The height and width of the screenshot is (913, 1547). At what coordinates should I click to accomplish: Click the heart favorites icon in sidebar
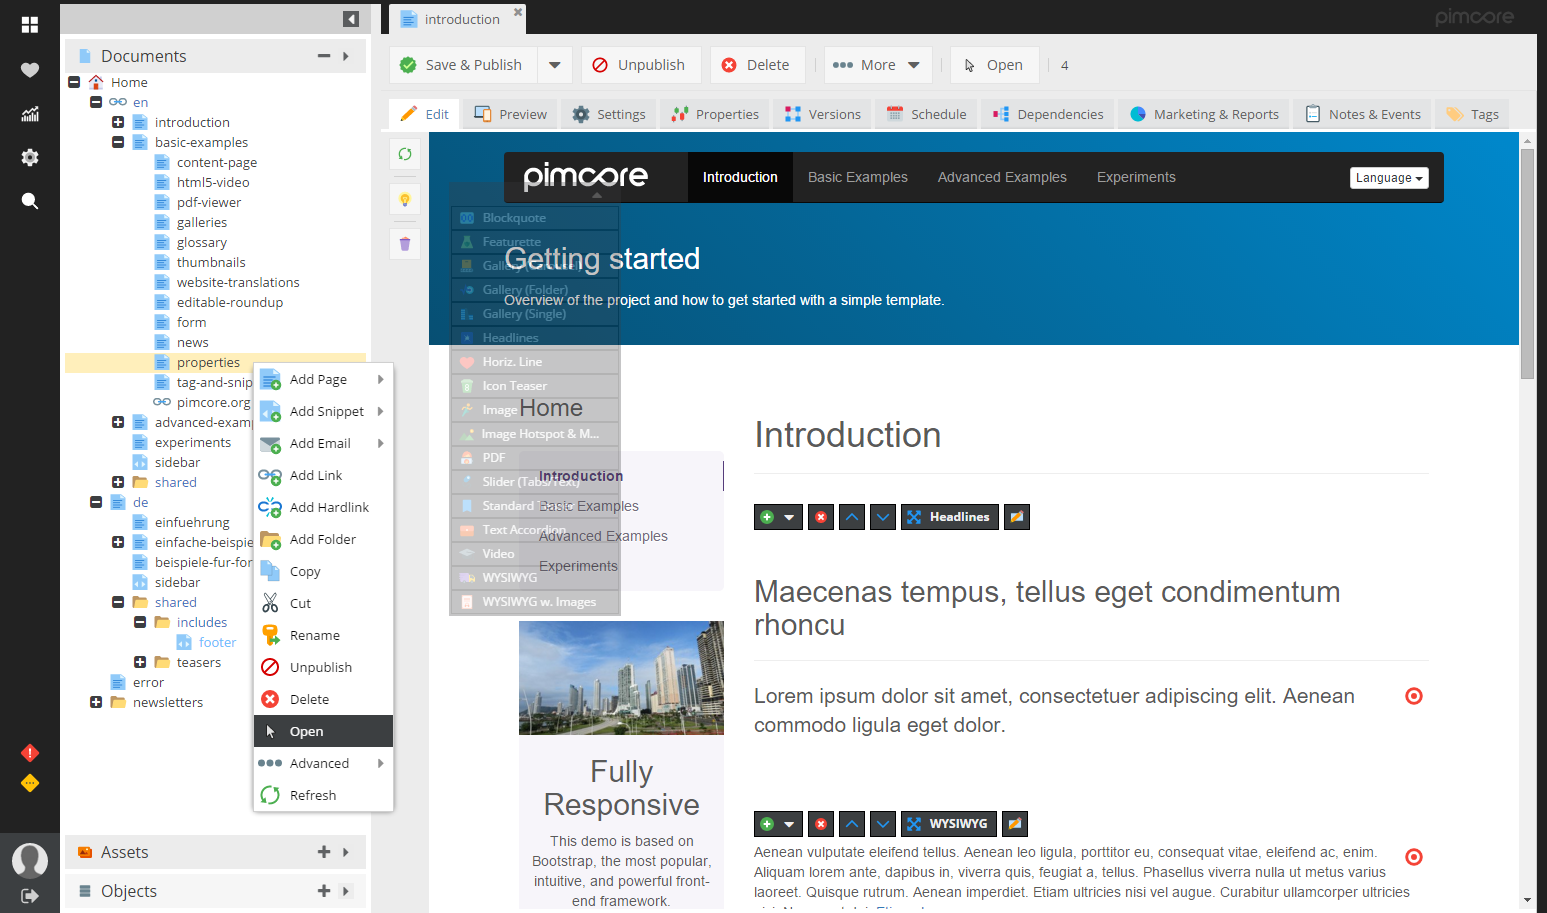pos(30,70)
